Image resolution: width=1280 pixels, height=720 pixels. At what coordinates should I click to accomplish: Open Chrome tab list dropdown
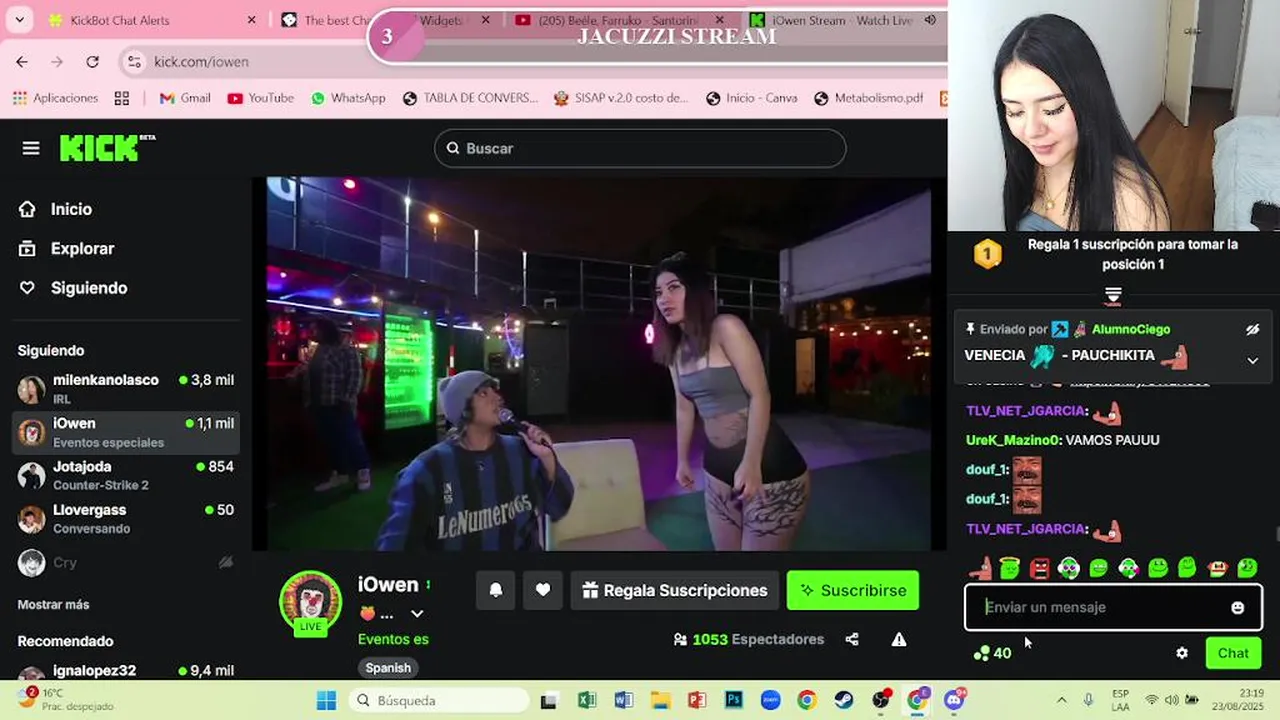tap(19, 20)
